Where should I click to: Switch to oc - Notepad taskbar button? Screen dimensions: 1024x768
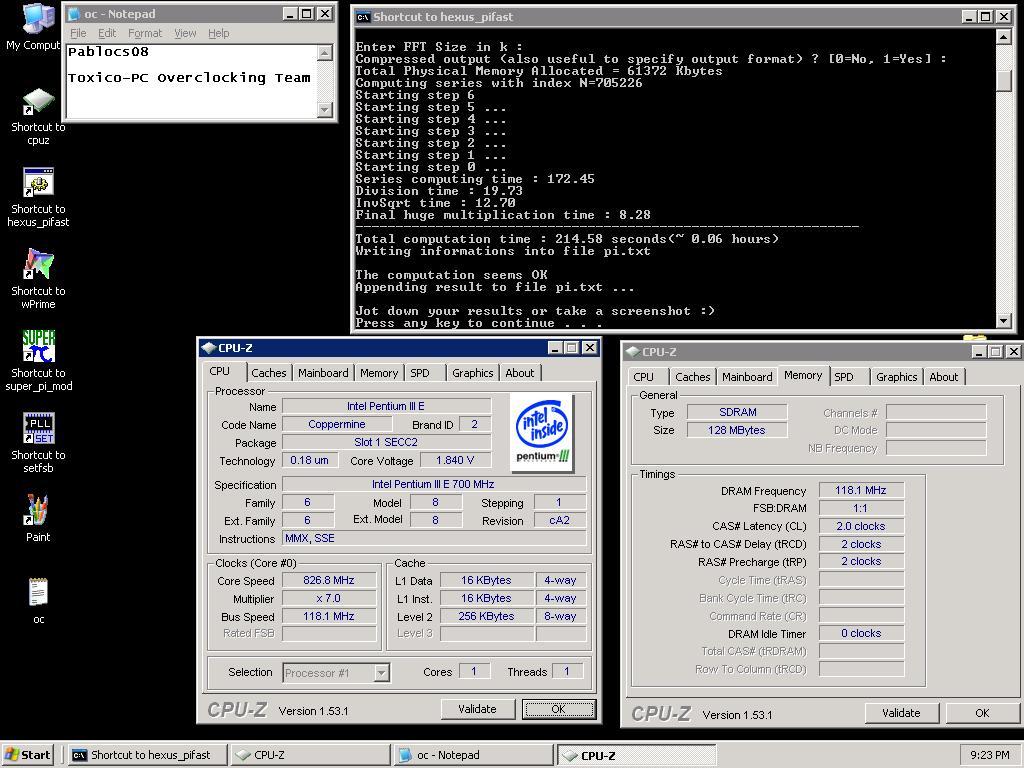pos(474,755)
